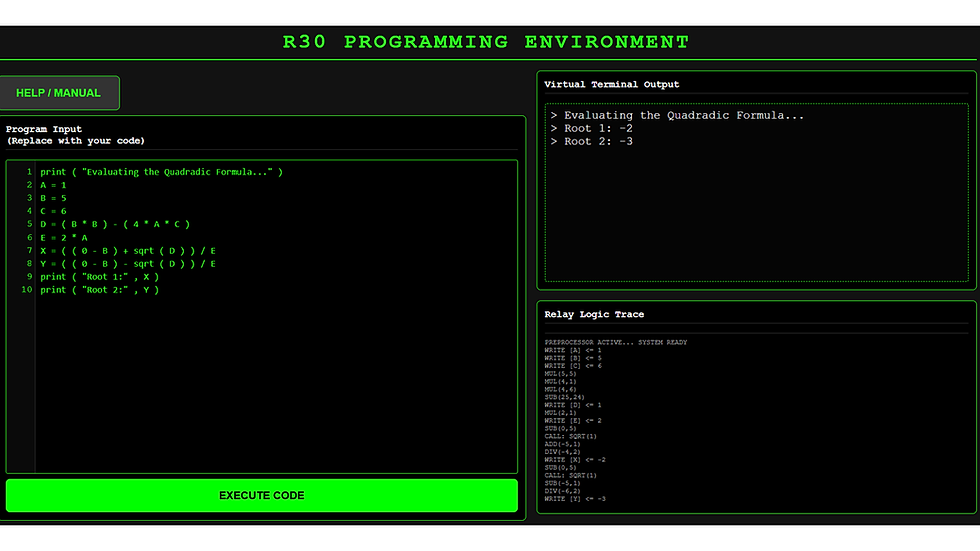This screenshot has height=551, width=980.
Task: Click trace line "WRITE [C] <= 6"
Action: pos(572,366)
